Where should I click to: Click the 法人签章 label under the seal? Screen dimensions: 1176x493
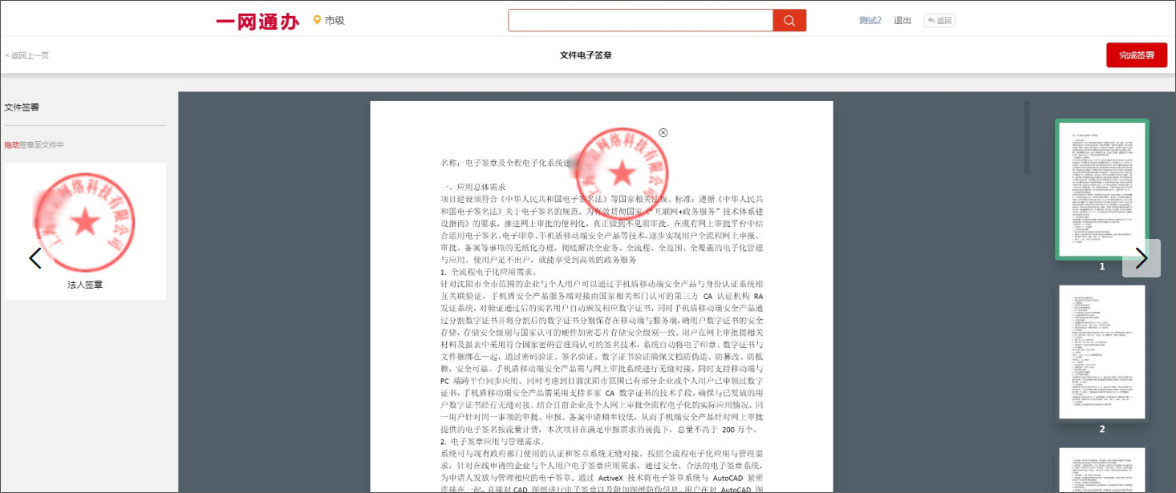coord(85,285)
